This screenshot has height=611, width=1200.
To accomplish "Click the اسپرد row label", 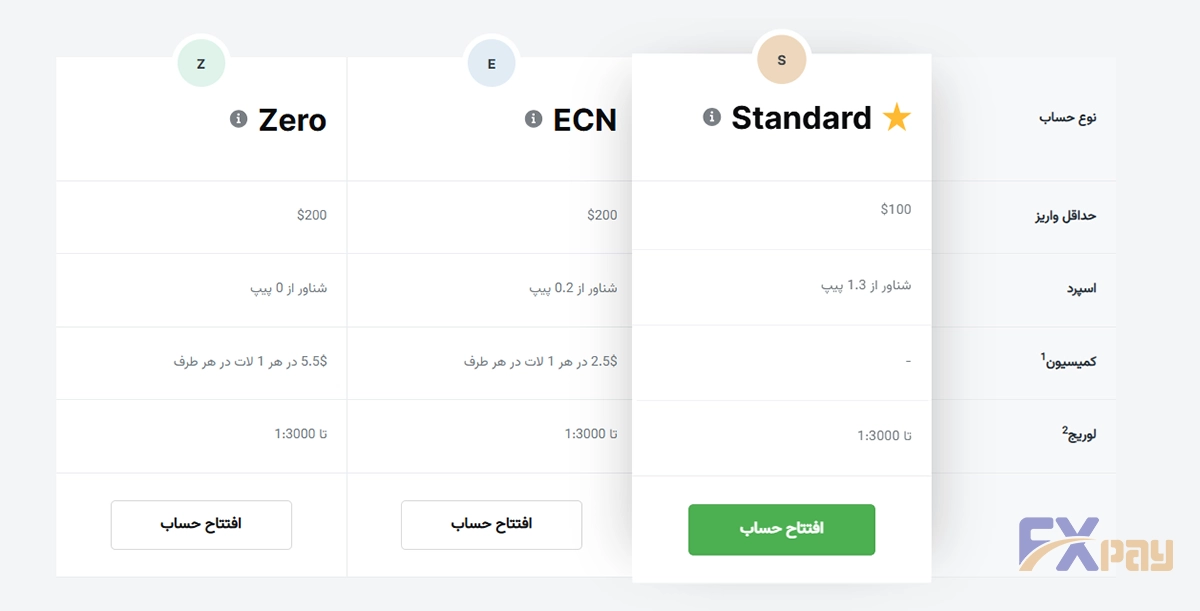I will (x=1081, y=289).
